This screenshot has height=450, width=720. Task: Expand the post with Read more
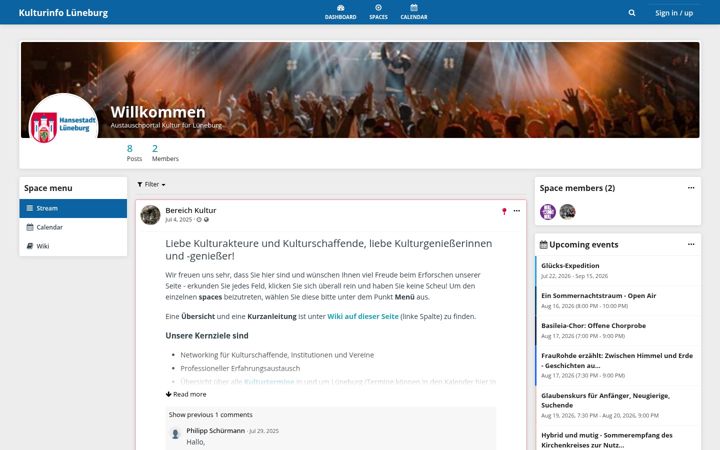click(x=186, y=394)
